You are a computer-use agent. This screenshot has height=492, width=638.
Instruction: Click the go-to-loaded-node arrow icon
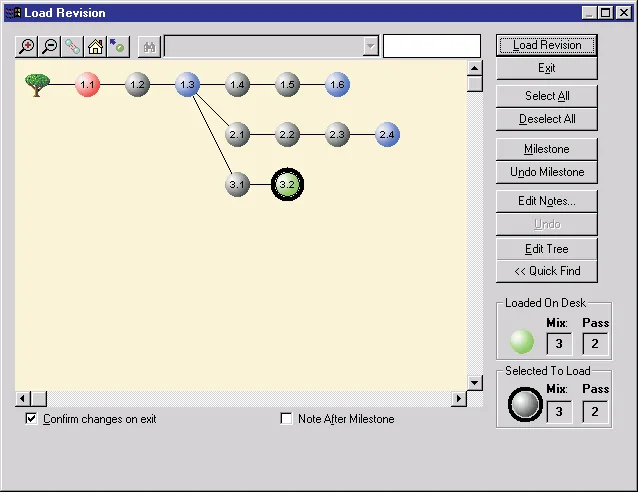tap(118, 46)
